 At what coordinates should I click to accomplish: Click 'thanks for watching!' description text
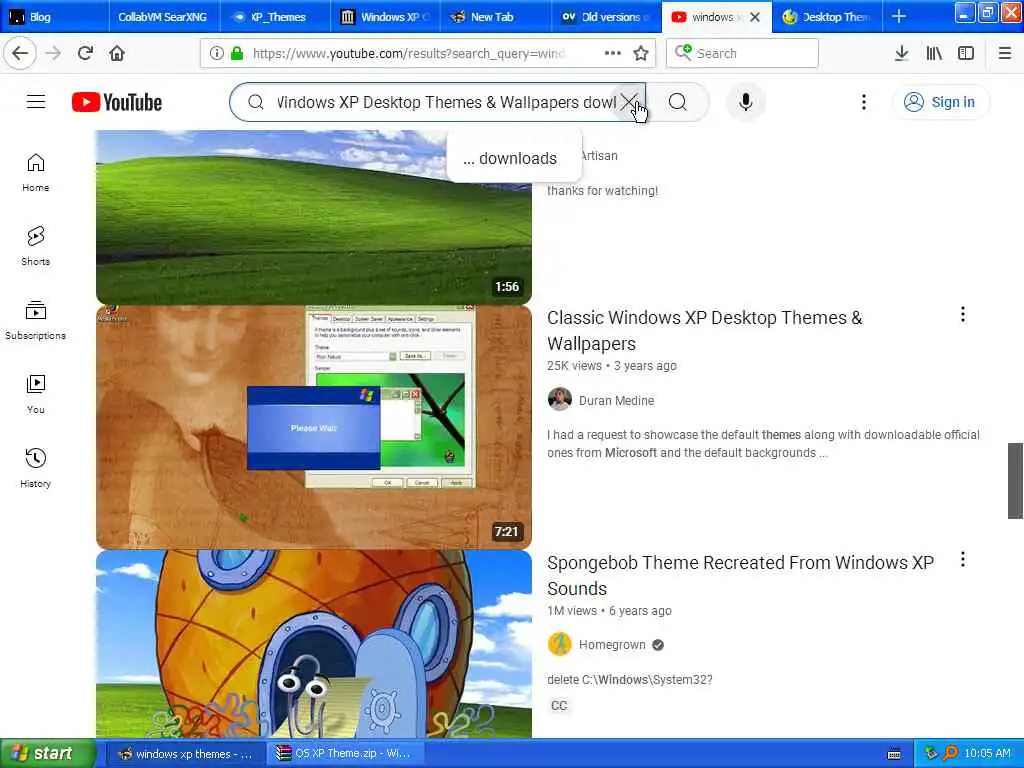click(602, 191)
